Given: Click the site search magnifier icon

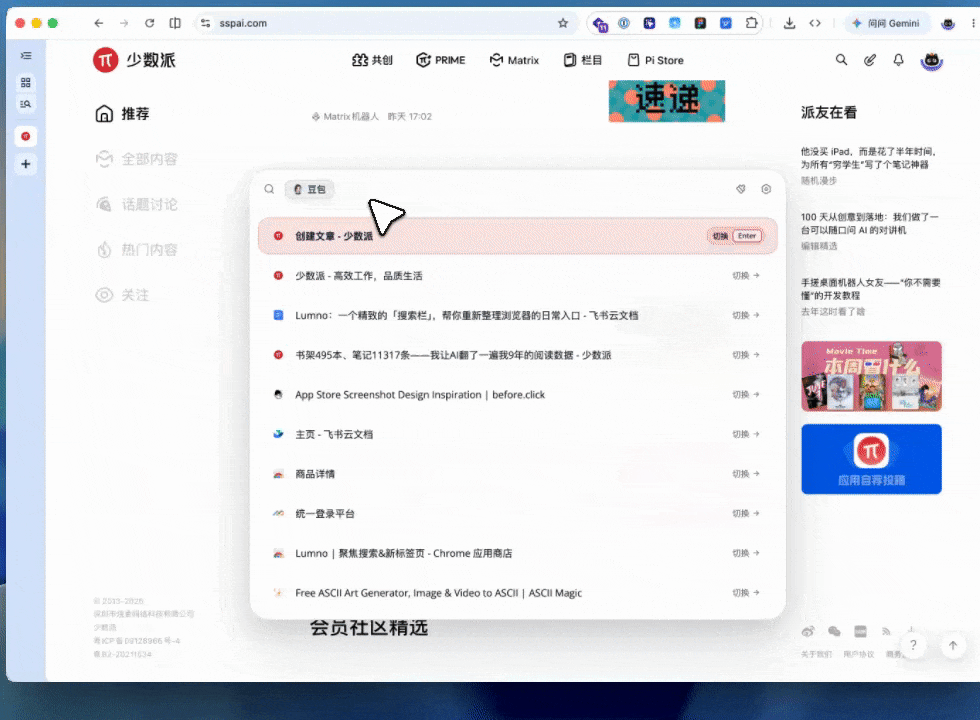Looking at the screenshot, I should 841,60.
